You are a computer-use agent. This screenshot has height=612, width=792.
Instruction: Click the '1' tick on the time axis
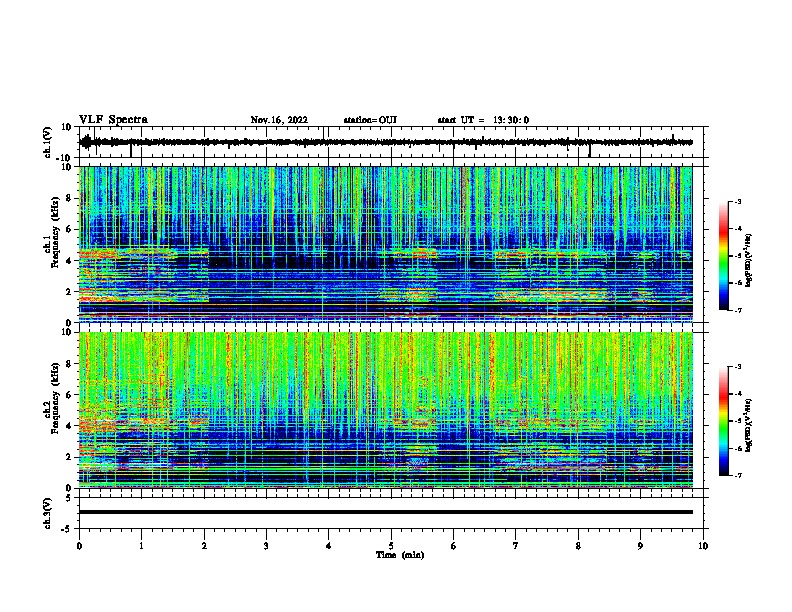(x=142, y=546)
